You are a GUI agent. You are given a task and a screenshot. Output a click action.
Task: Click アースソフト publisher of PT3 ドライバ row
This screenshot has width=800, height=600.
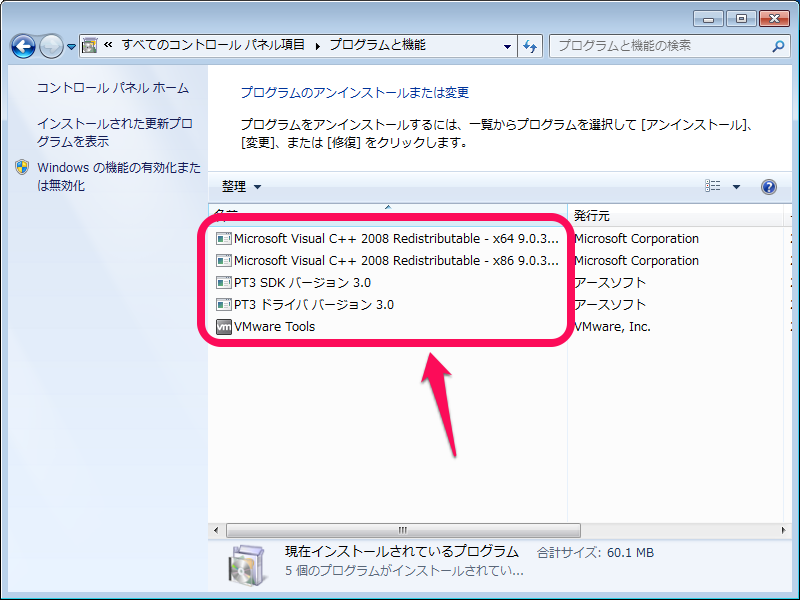pyautogui.click(x=610, y=304)
